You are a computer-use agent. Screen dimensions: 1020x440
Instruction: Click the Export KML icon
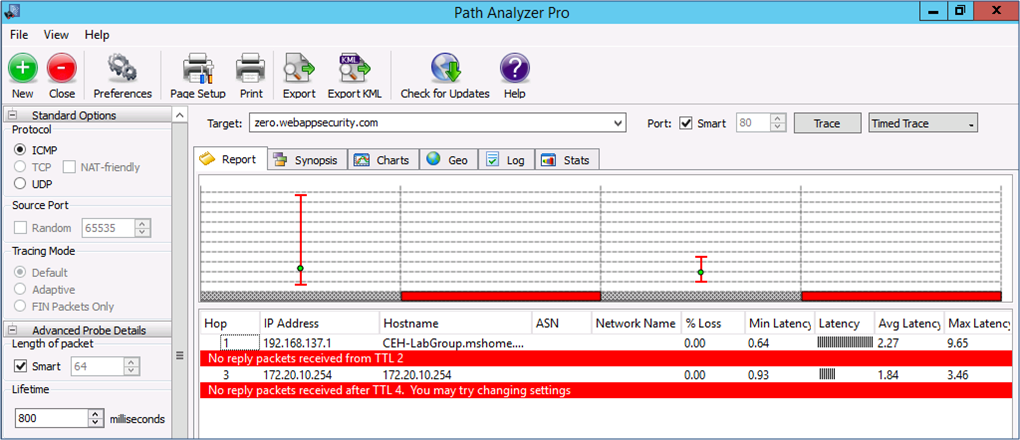[353, 68]
